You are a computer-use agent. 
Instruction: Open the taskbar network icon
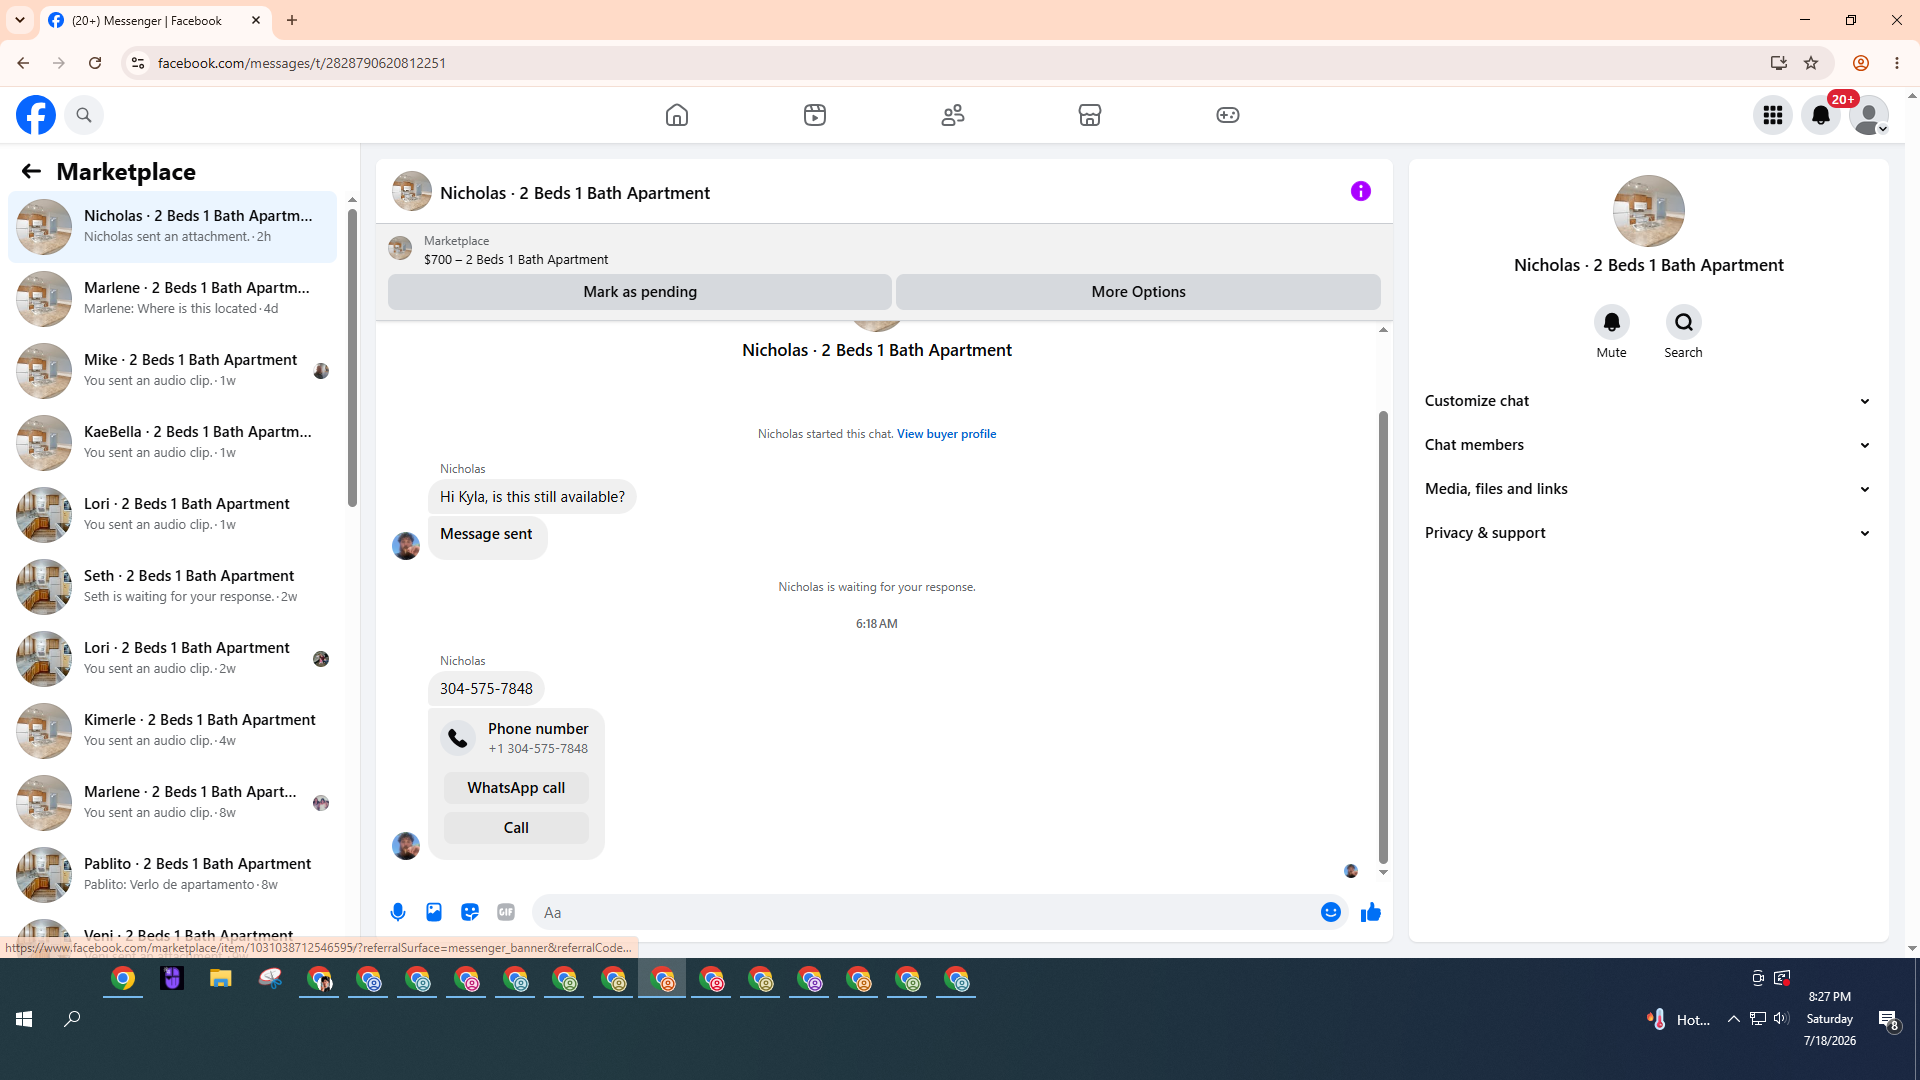pos(1757,1019)
